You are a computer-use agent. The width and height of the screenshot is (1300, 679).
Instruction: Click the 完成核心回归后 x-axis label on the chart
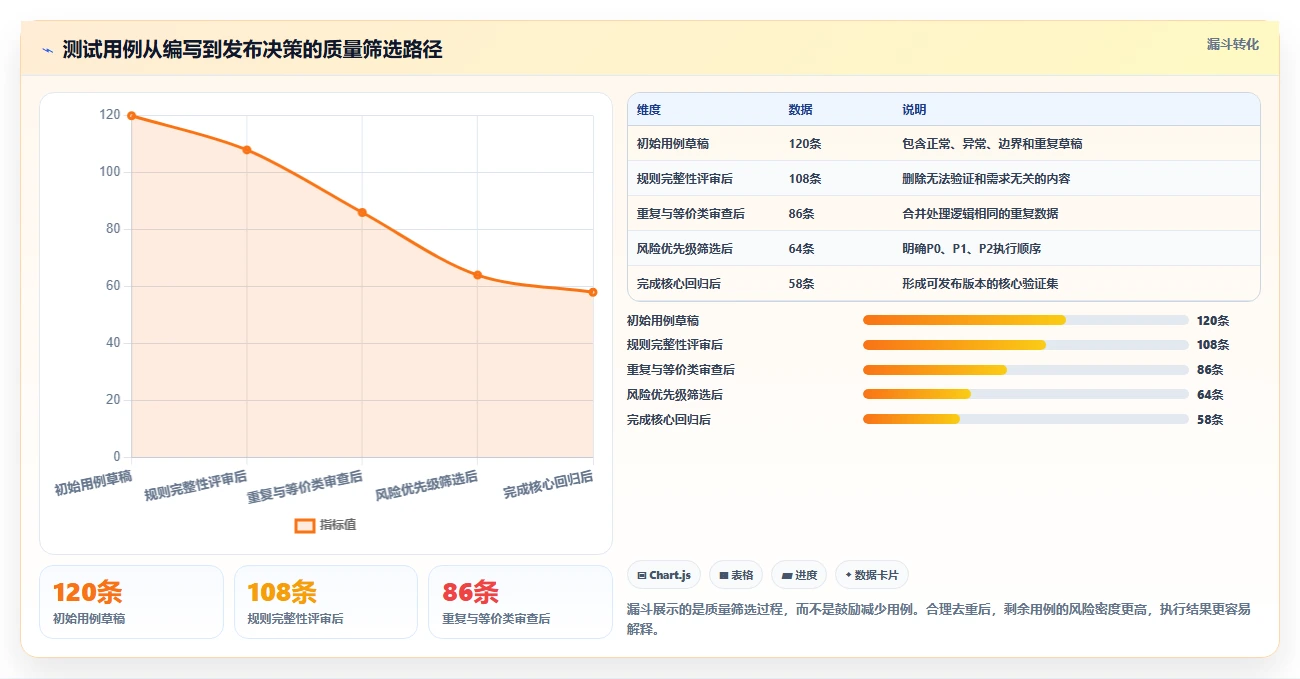548,484
